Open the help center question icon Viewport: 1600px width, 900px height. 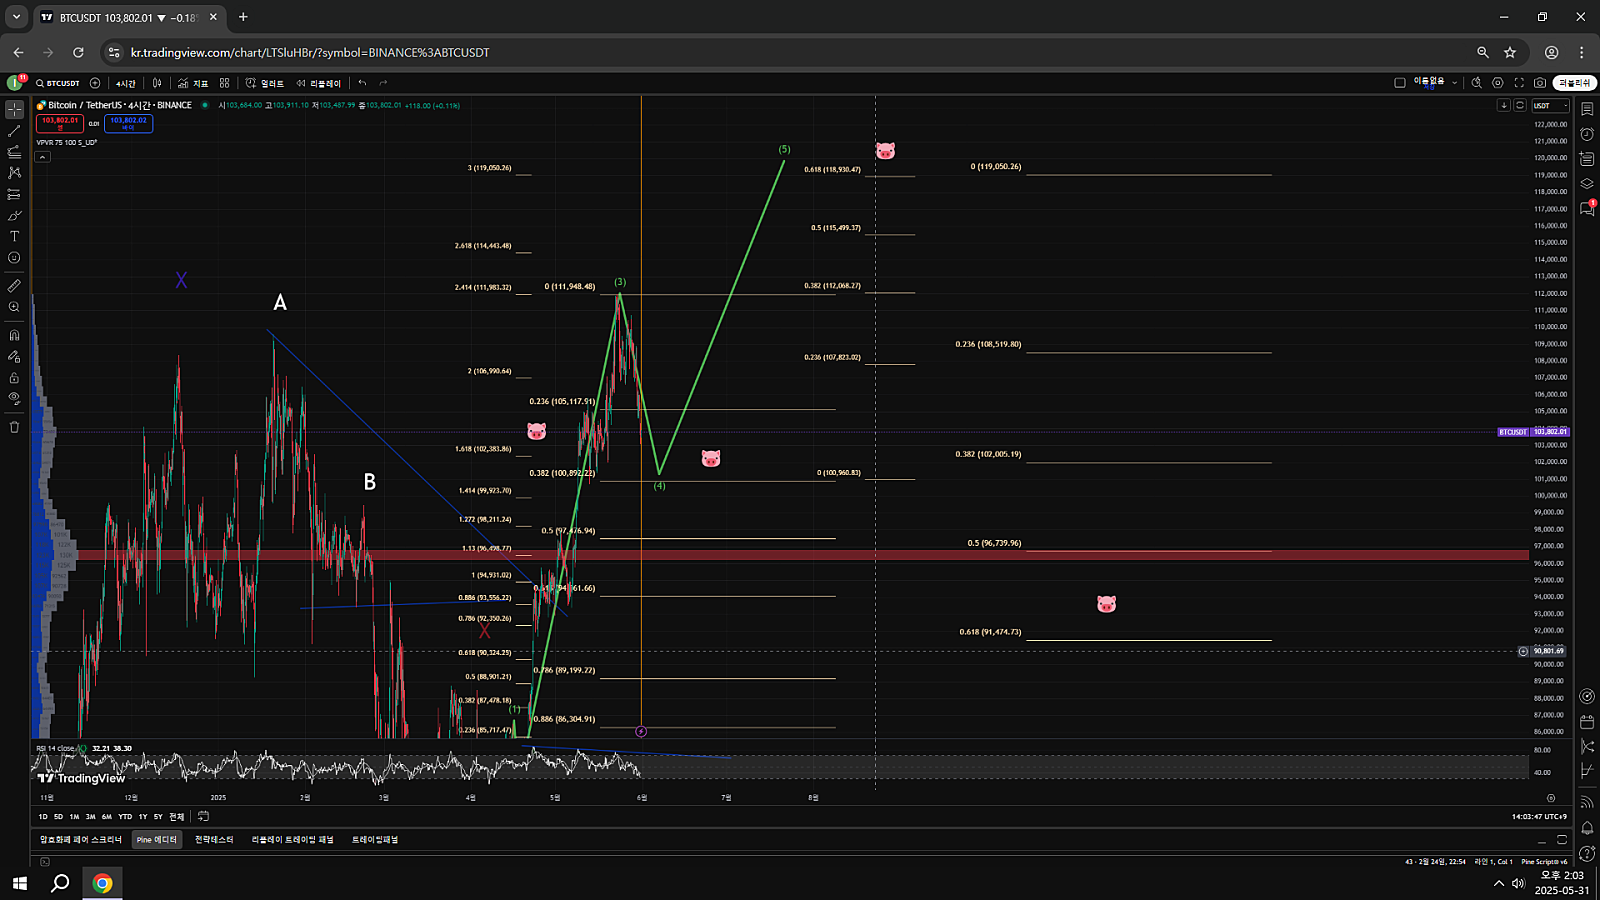point(1587,853)
